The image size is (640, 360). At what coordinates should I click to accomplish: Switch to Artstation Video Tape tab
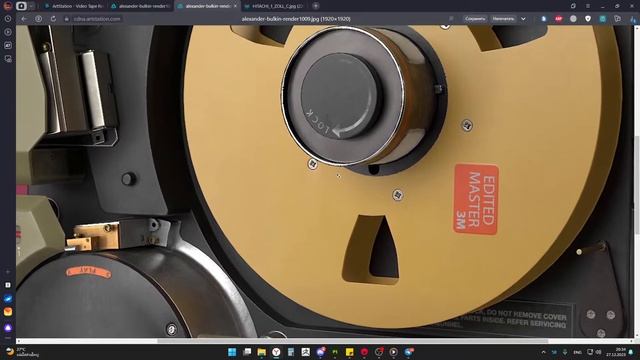point(74,6)
